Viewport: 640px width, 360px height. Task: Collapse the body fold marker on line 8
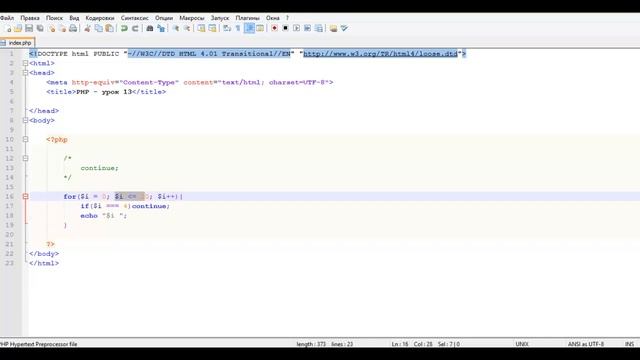tap(25, 120)
